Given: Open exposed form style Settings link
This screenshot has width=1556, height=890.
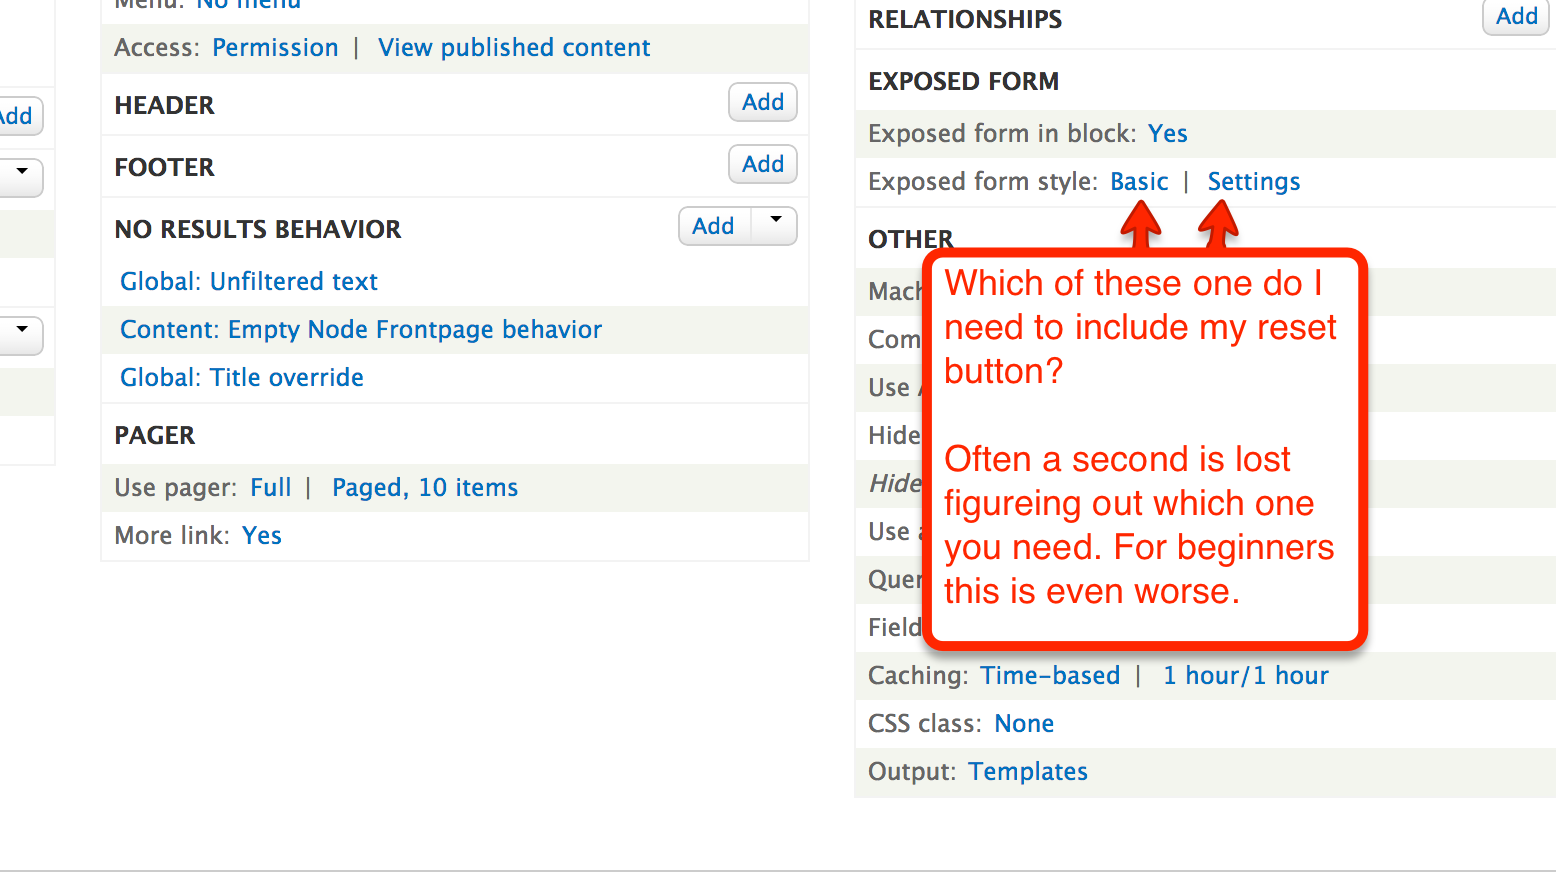Looking at the screenshot, I should (x=1254, y=182).
